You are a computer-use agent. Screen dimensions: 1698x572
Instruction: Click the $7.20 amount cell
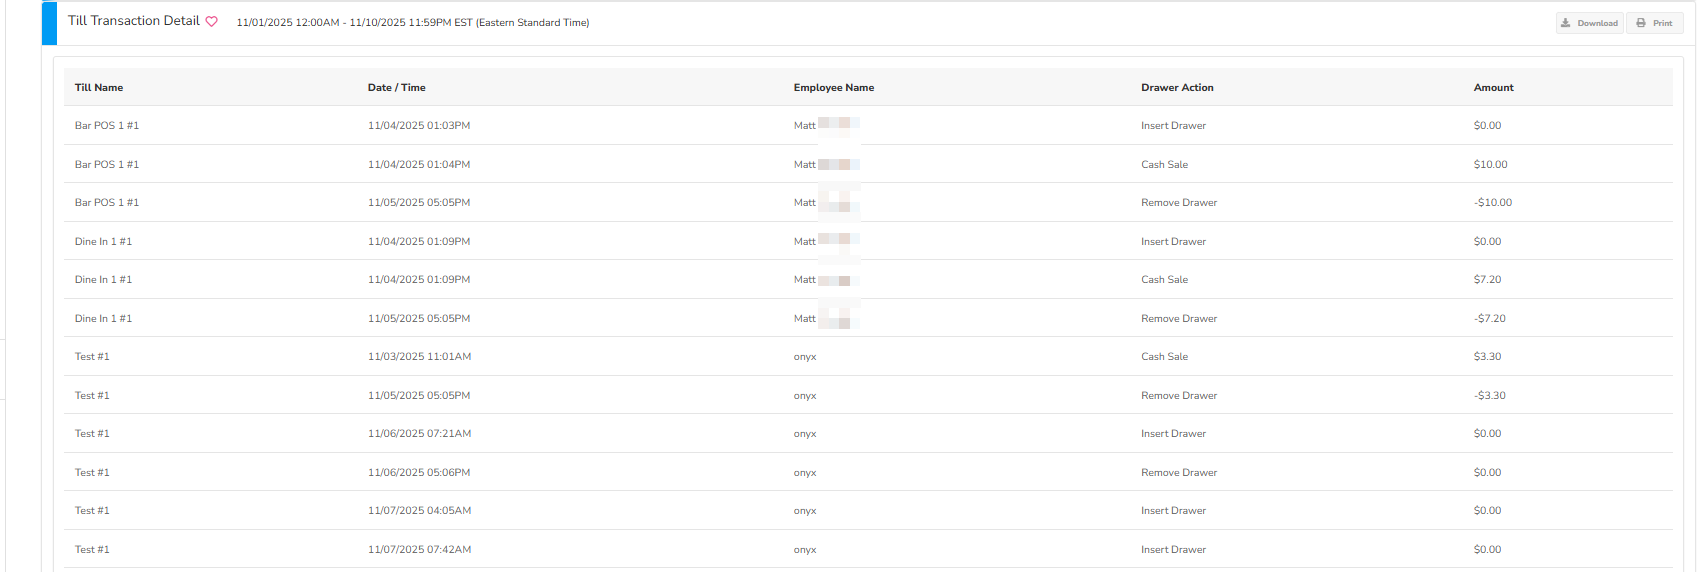pos(1487,280)
